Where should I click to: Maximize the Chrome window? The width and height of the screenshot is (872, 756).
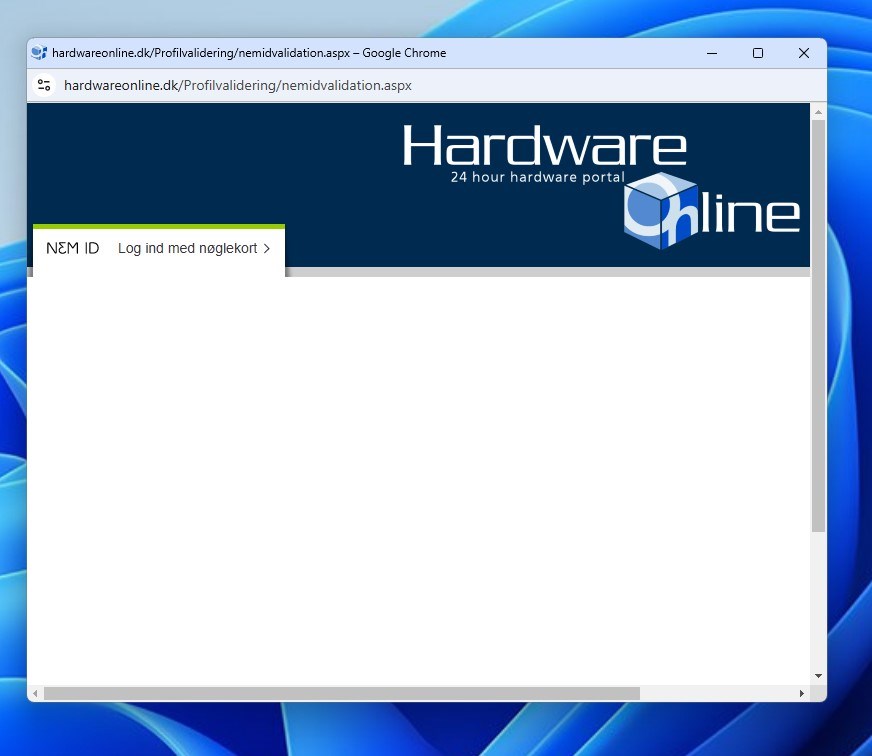point(757,53)
